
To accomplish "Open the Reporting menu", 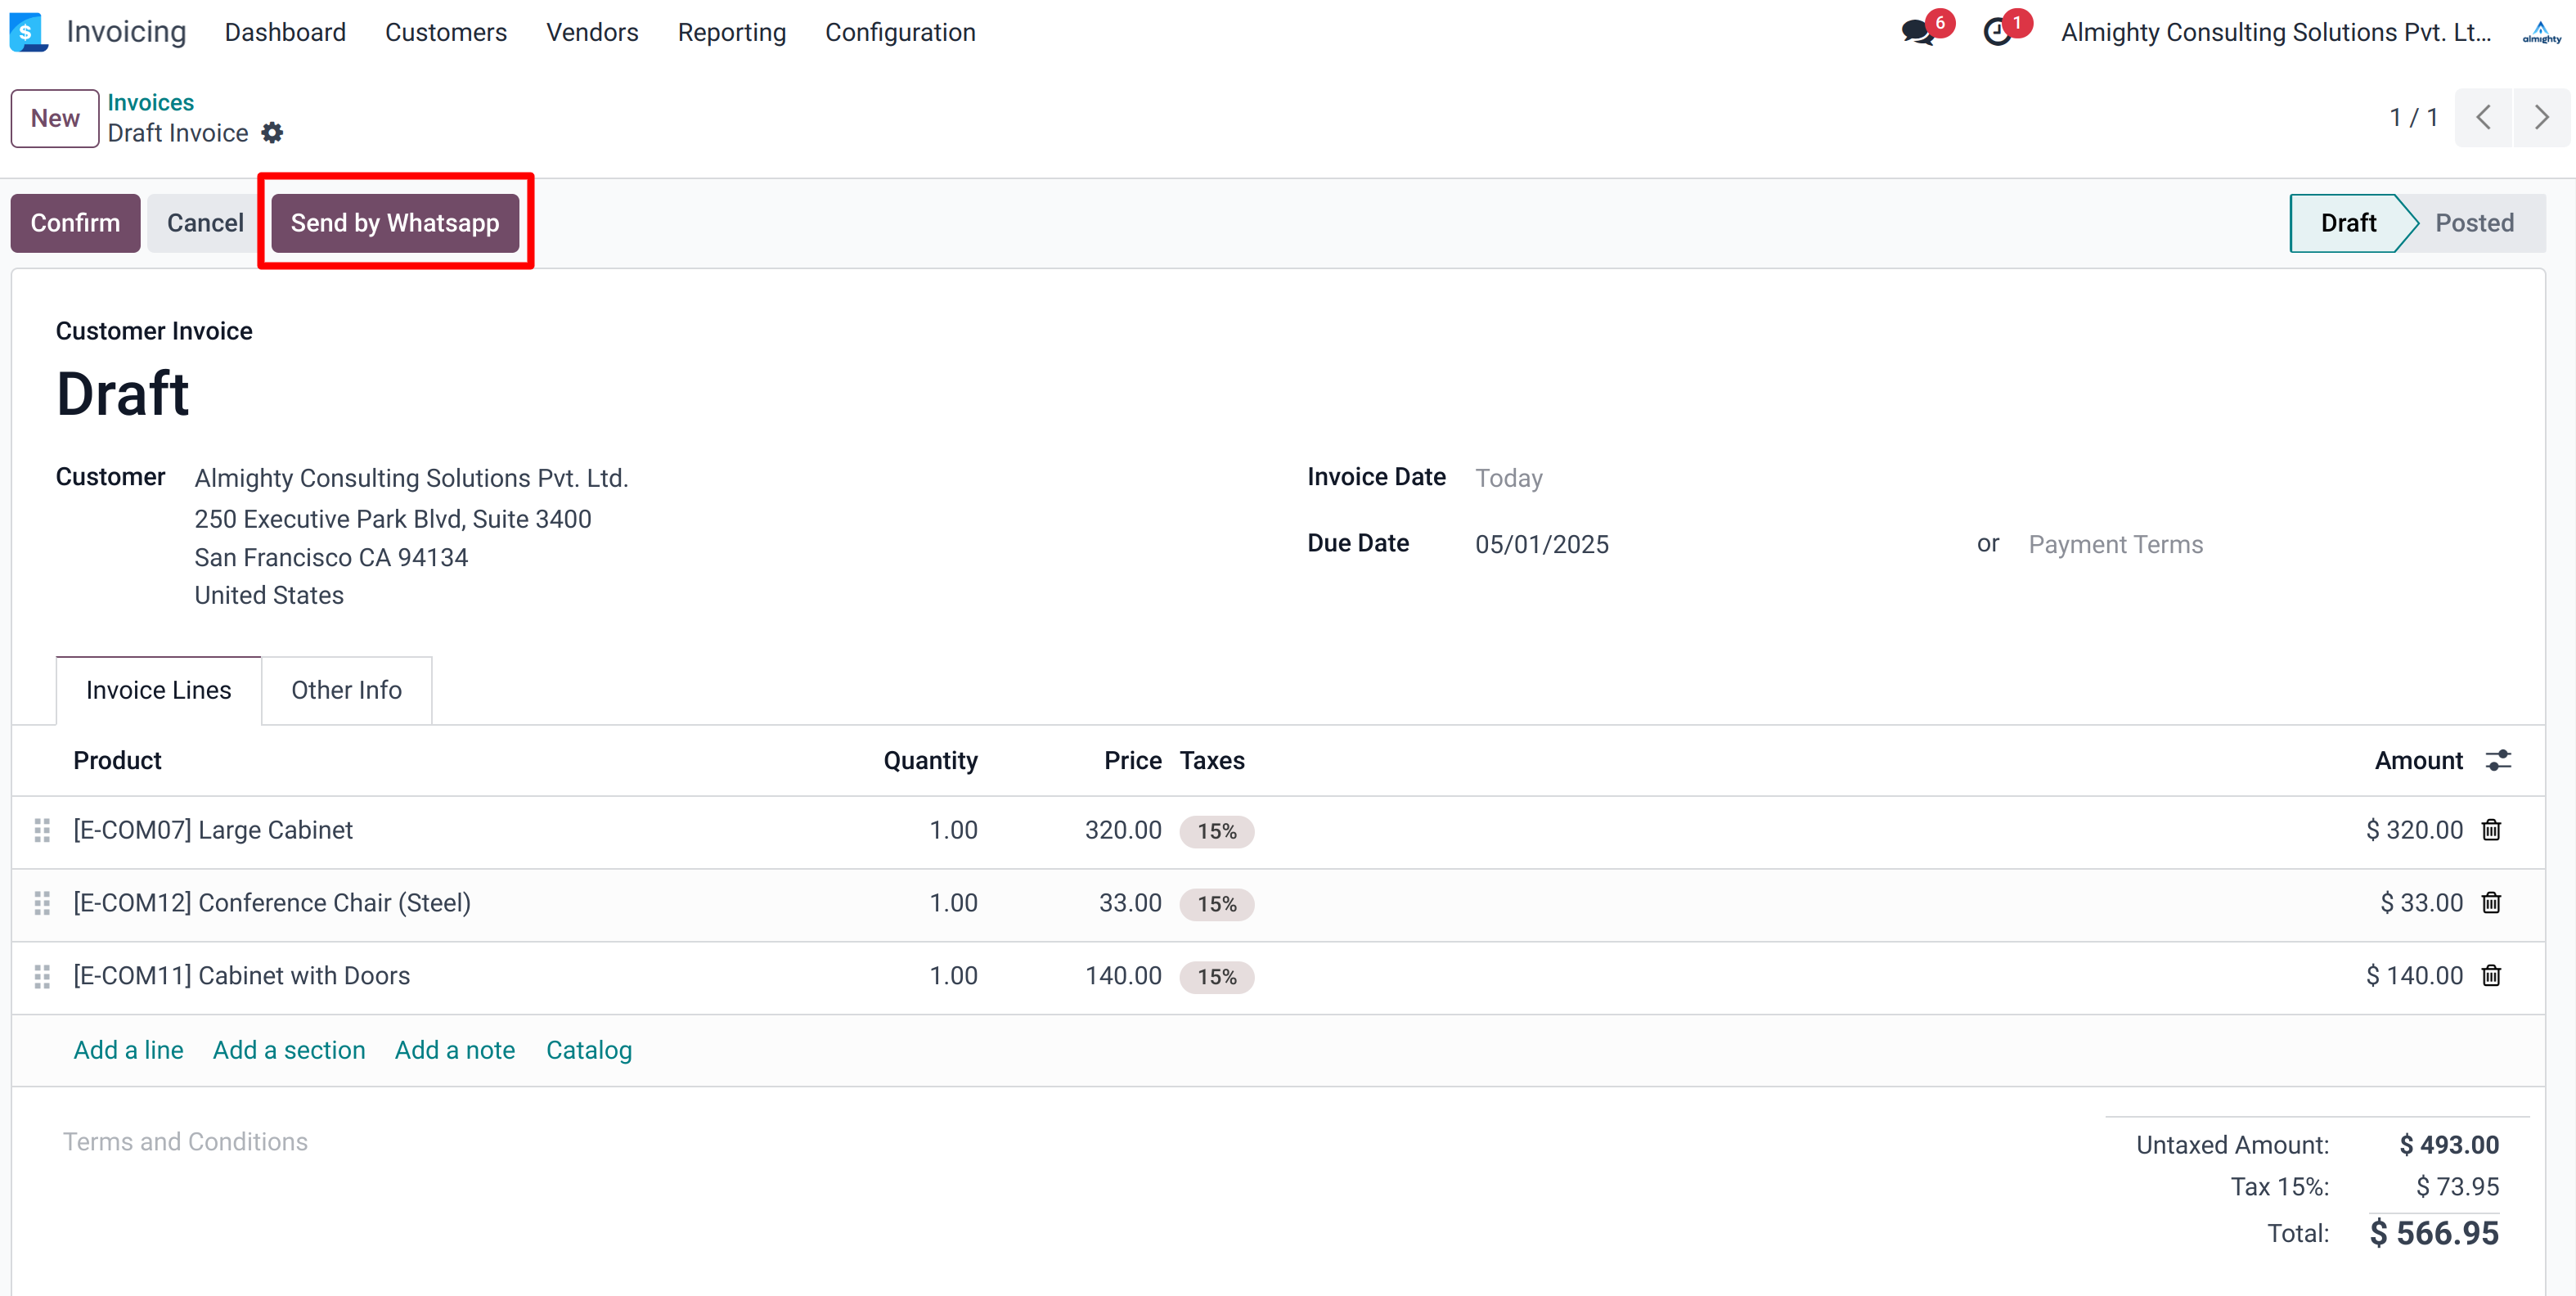I will click(731, 32).
